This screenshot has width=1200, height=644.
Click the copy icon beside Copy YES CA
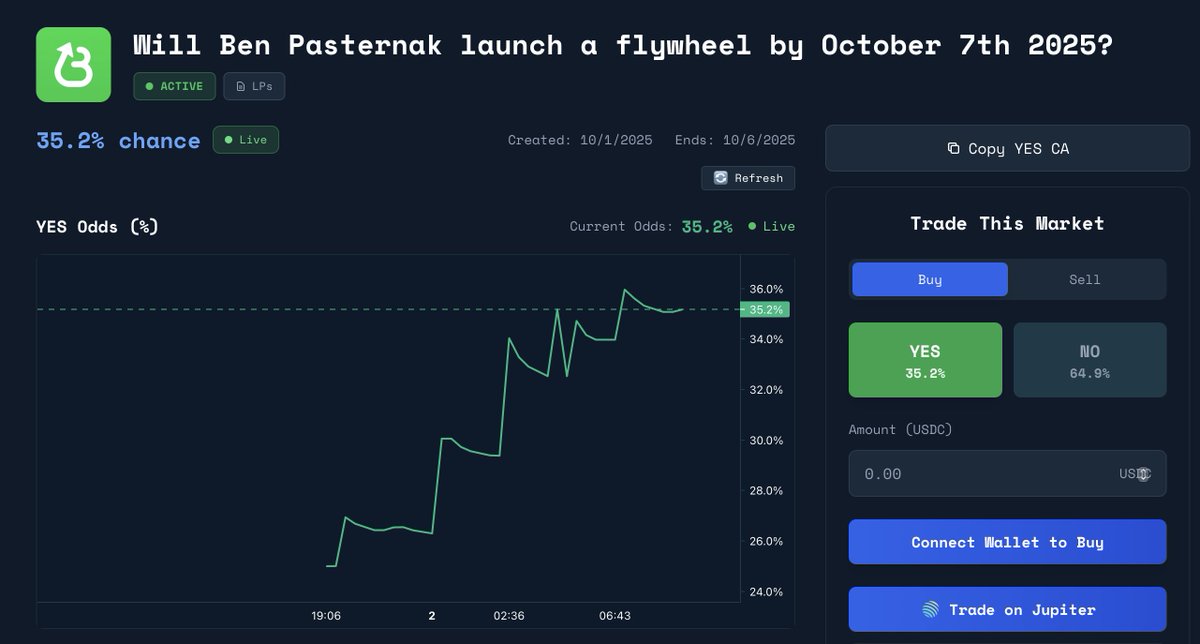tap(953, 148)
